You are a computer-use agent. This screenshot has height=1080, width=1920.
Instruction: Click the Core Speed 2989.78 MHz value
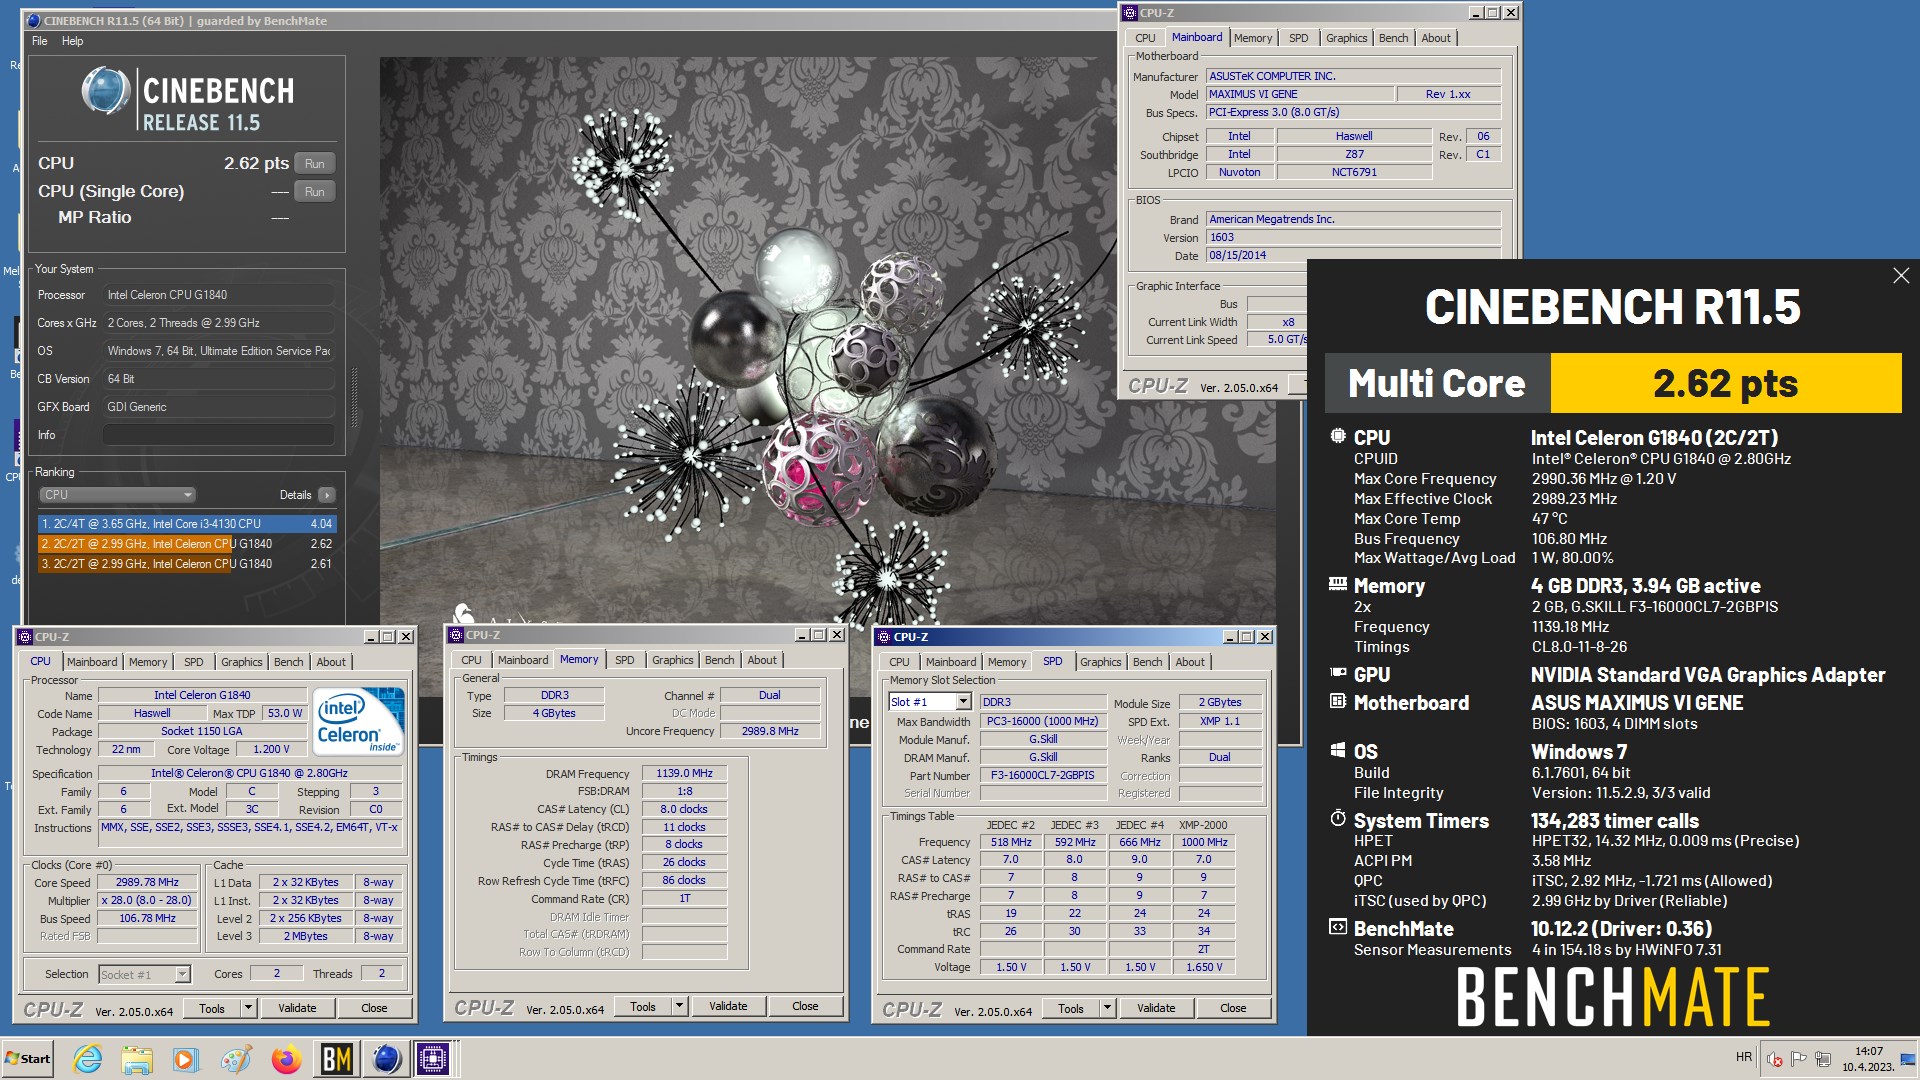(x=147, y=883)
